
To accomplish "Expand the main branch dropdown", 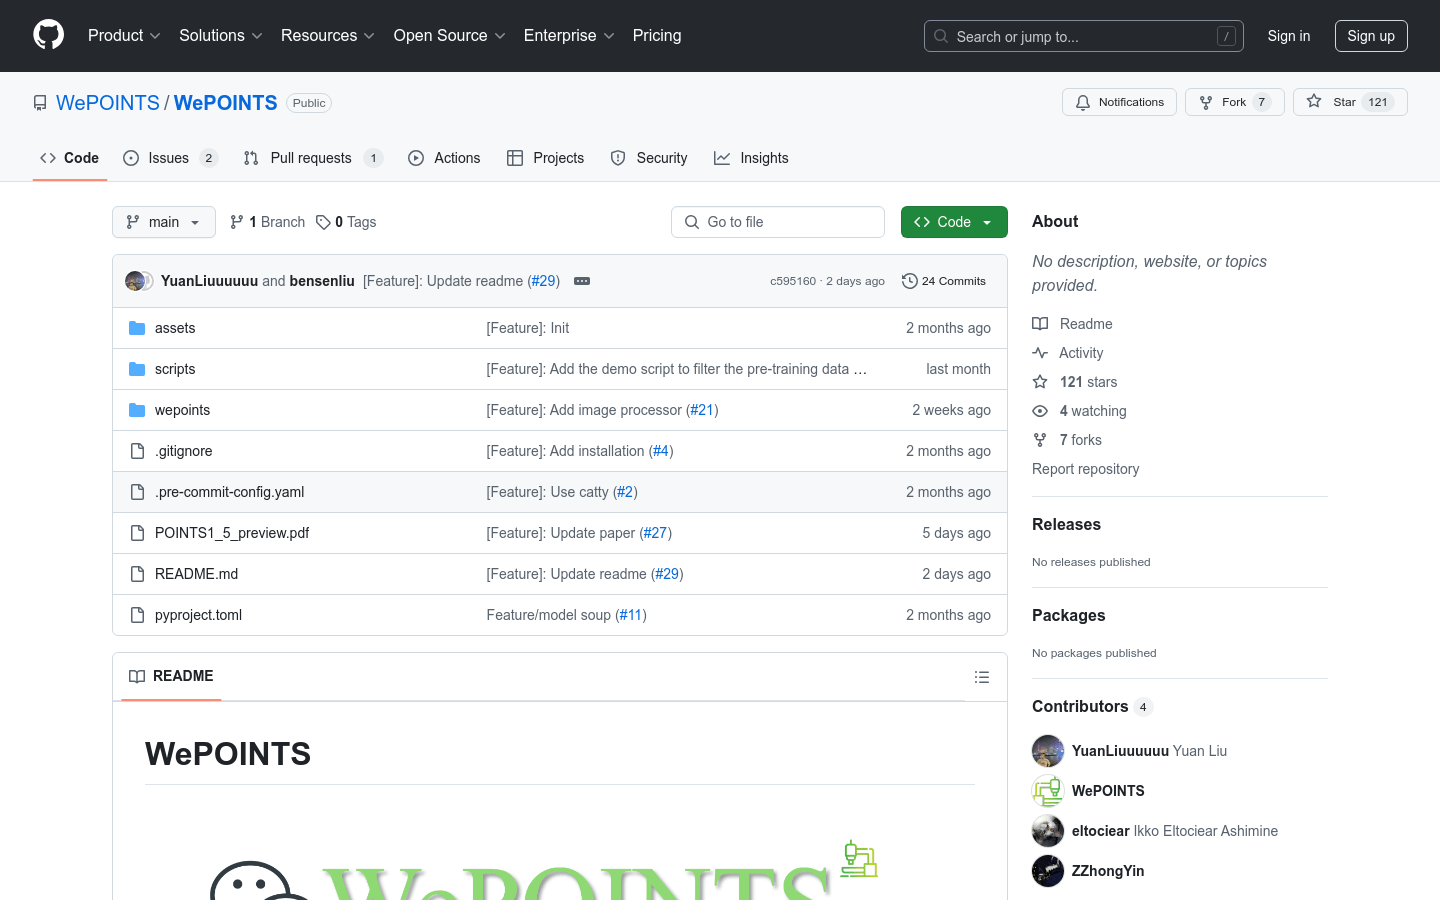I will click(x=164, y=222).
